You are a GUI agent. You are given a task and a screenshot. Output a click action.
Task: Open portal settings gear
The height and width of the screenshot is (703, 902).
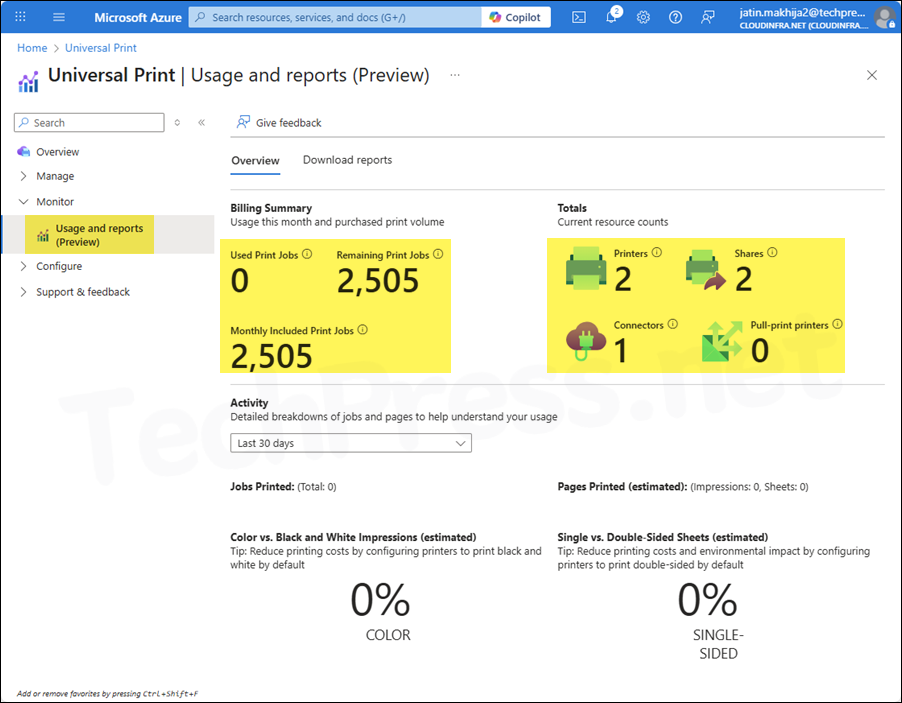[x=643, y=17]
